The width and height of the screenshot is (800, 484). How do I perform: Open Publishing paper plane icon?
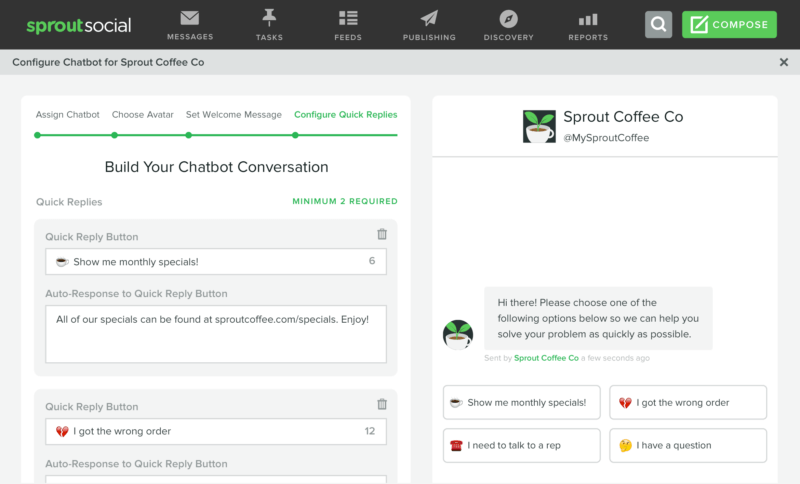coord(429,19)
